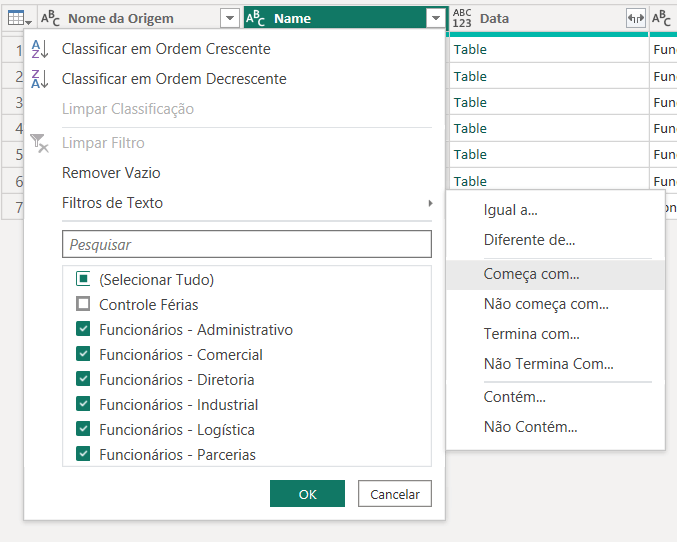Uncheck Funcionários - Industrial checkbox
Image resolution: width=677 pixels, height=542 pixels.
[83, 404]
